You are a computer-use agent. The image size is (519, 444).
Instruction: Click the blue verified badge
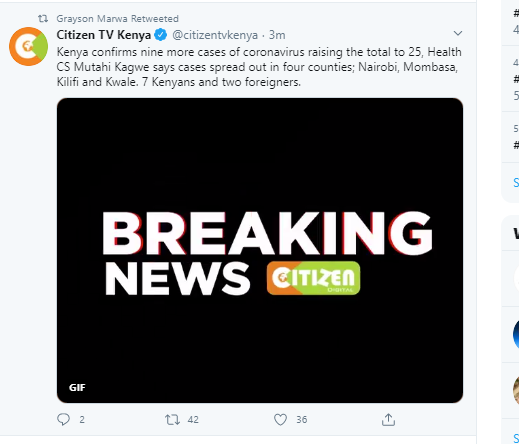click(161, 35)
